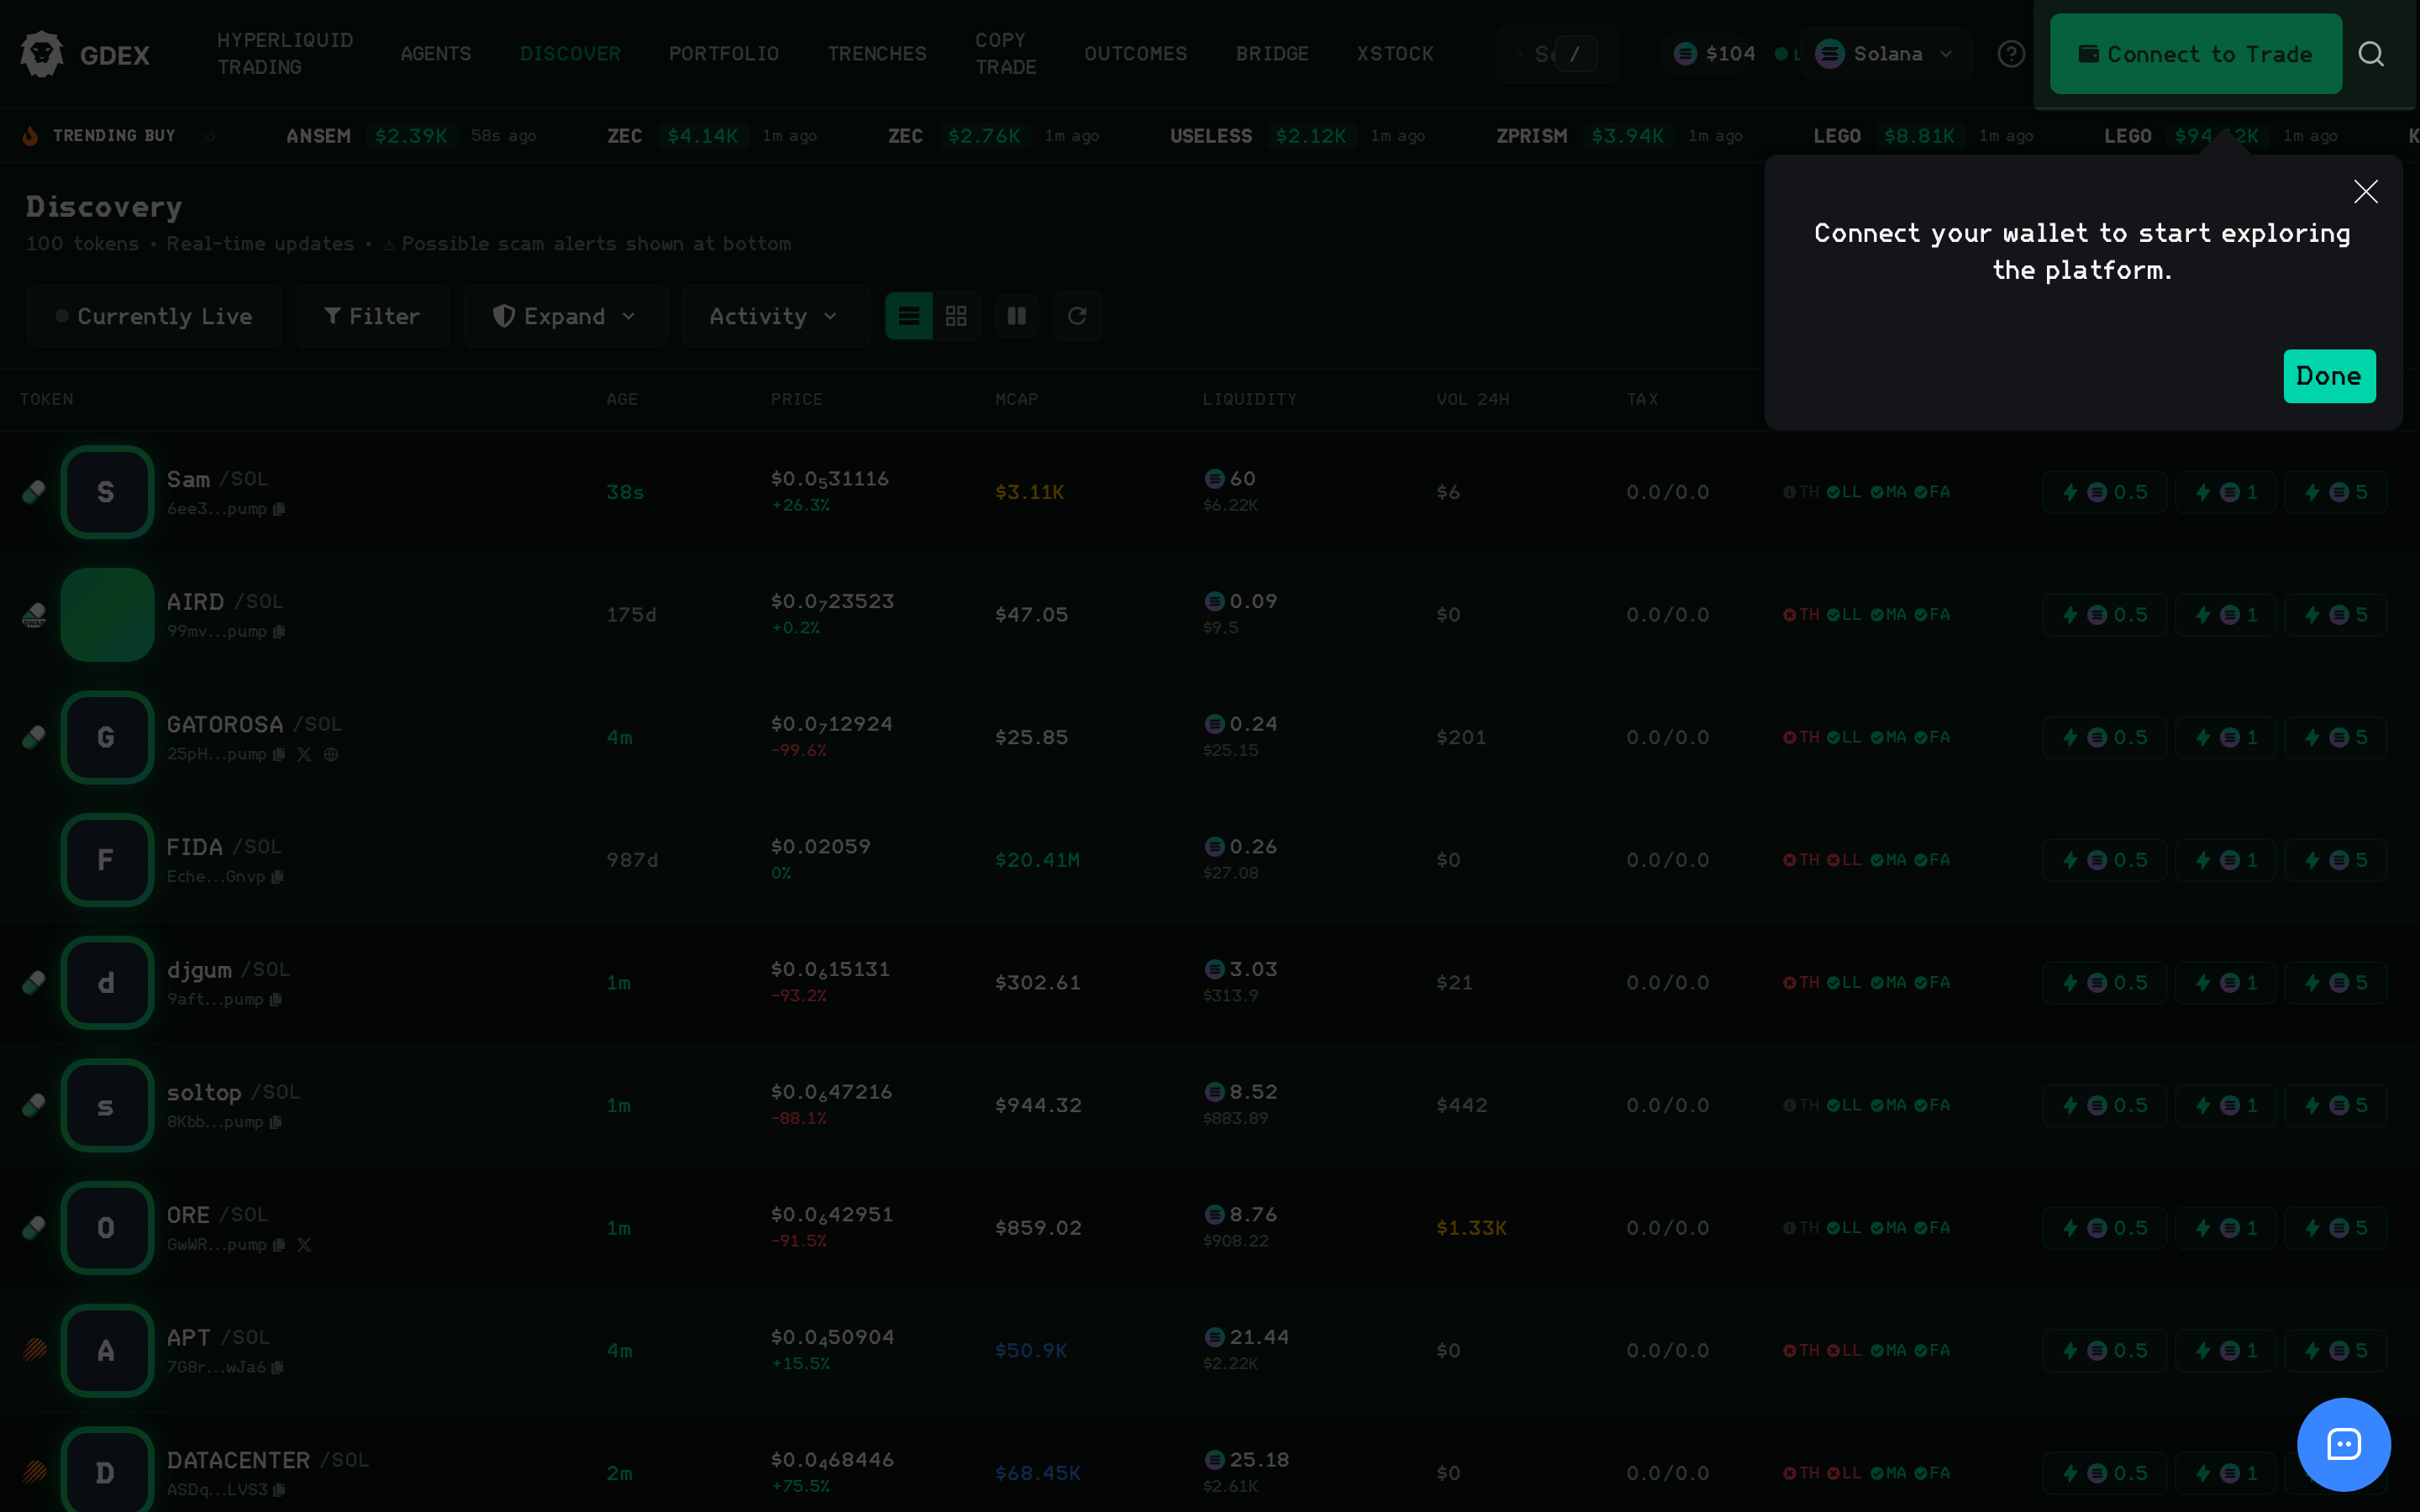Open the Copy Trade tab
The width and height of the screenshot is (2420, 1512).
click(x=1005, y=54)
